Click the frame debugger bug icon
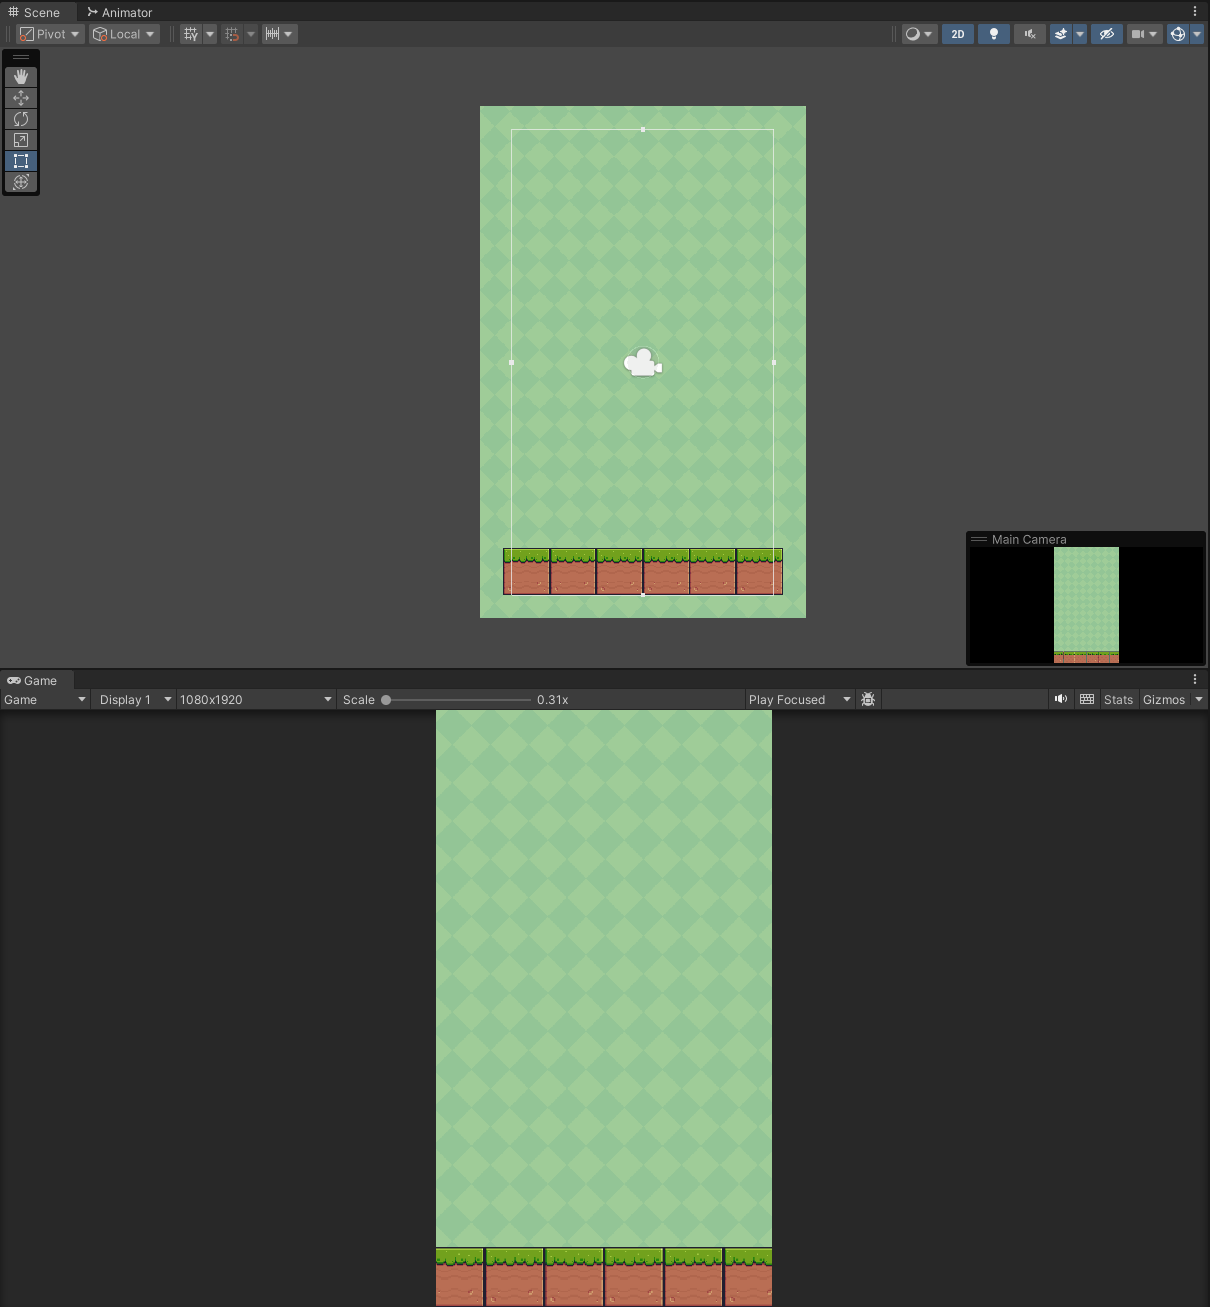This screenshot has height=1307, width=1210. (868, 700)
